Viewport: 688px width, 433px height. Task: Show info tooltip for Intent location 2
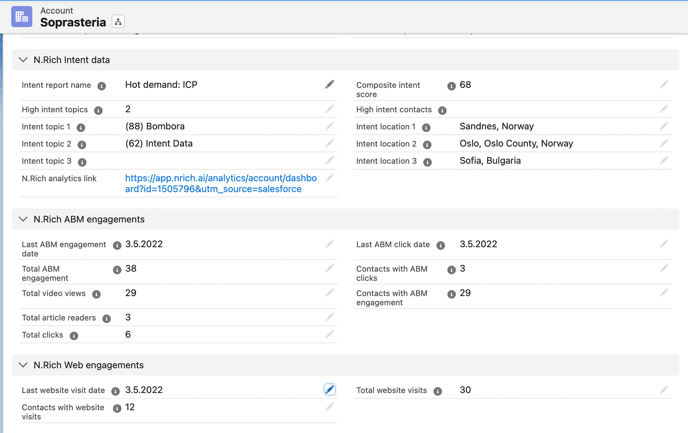pos(427,145)
